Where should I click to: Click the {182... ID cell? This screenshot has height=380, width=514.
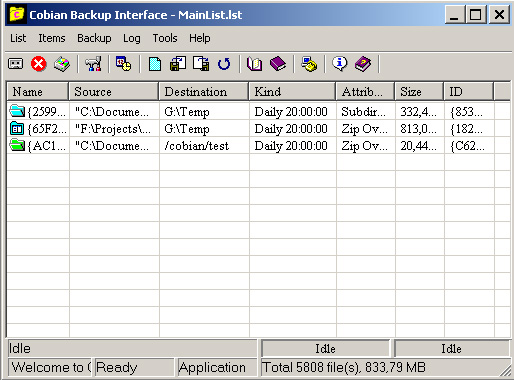pyautogui.click(x=466, y=129)
